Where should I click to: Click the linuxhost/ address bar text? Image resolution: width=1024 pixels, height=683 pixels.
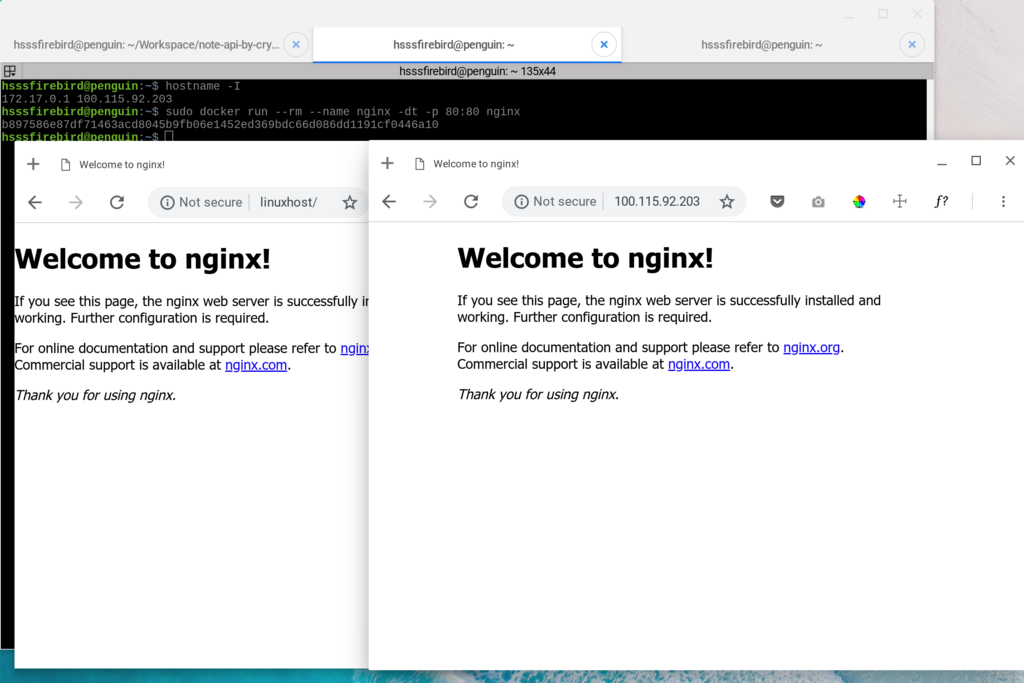(x=289, y=202)
